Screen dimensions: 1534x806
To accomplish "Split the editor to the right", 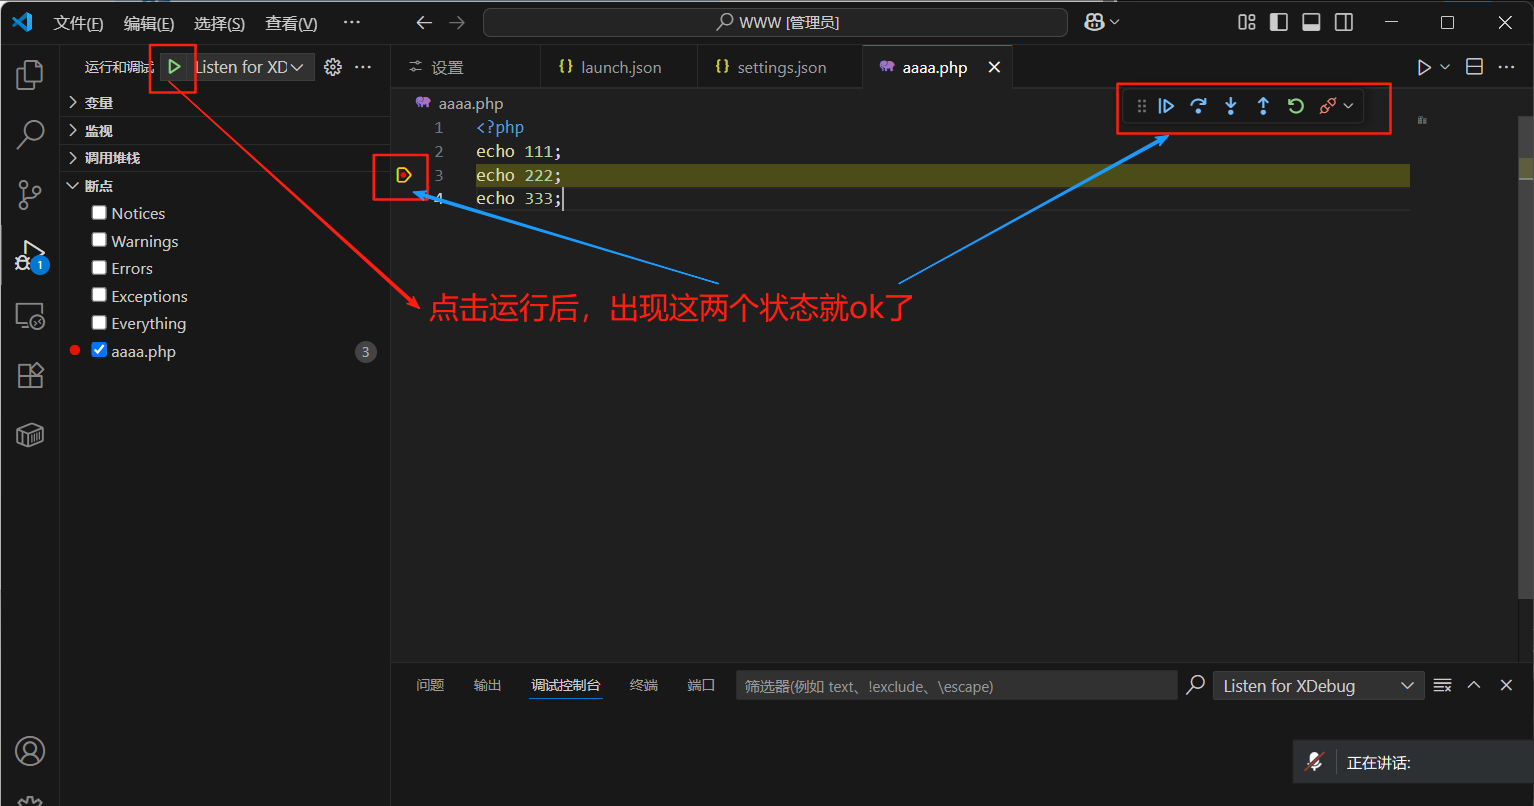I will (1474, 67).
